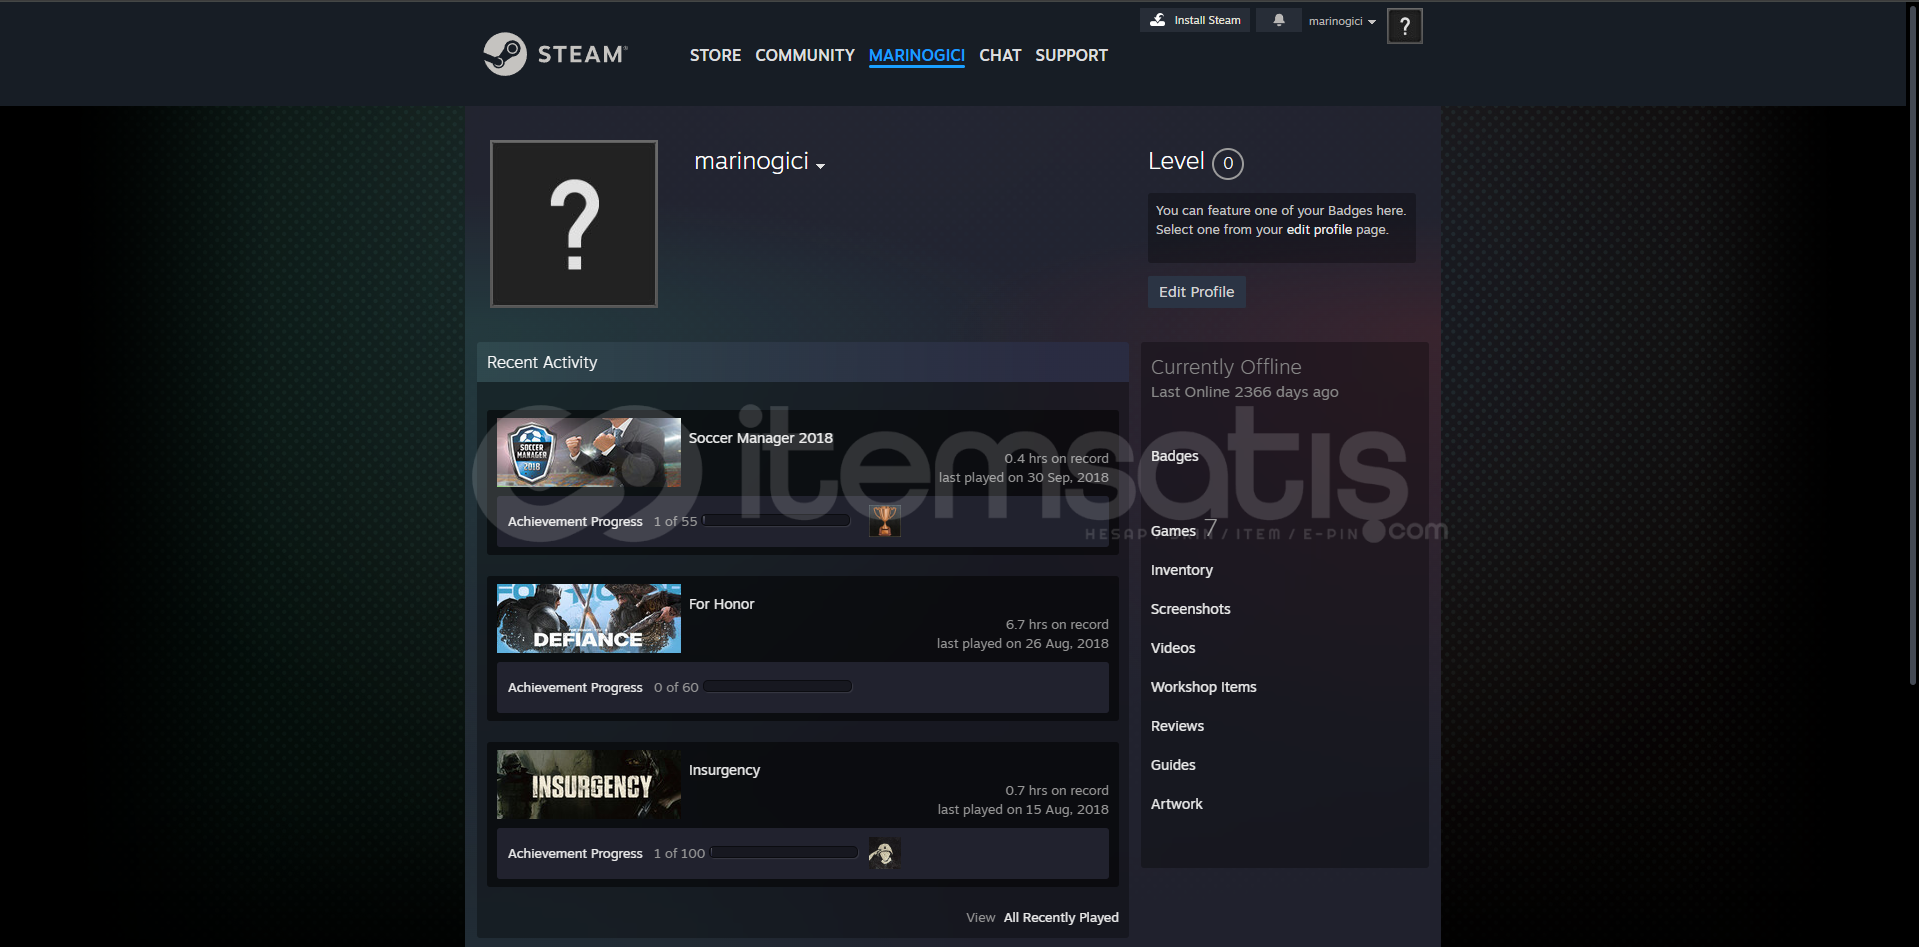Follow the edit profile link in the badge text
Viewport: 1919px width, 947px height.
click(x=1319, y=230)
